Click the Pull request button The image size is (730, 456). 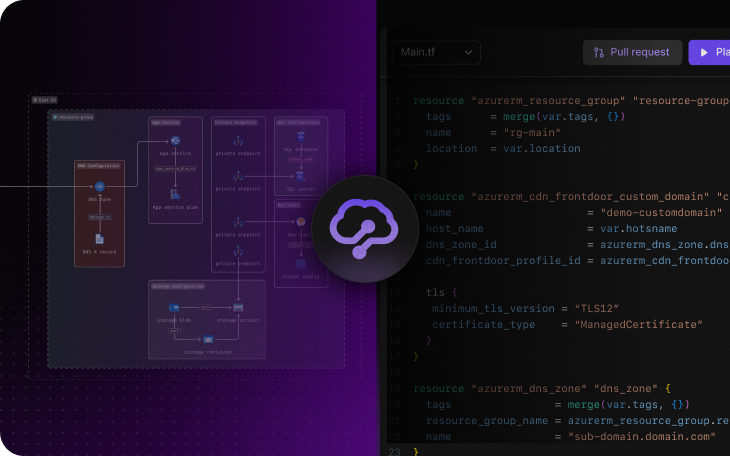632,52
